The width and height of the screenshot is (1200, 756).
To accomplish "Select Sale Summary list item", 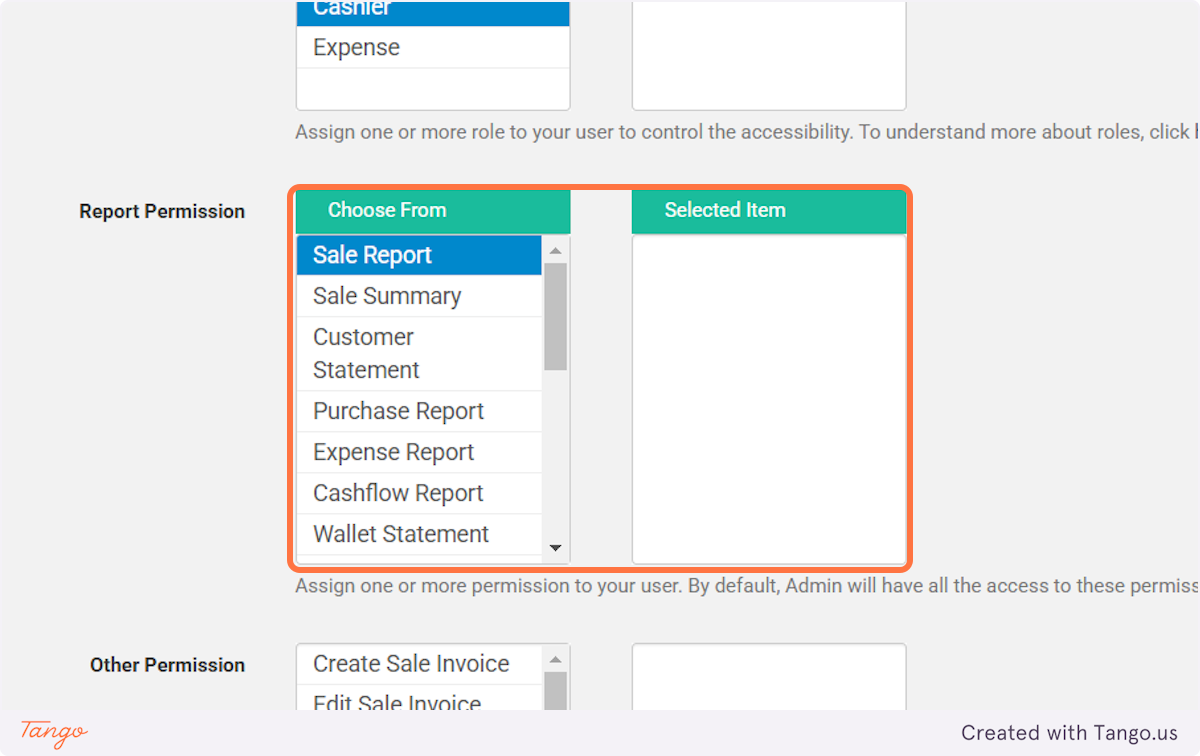I will click(419, 296).
